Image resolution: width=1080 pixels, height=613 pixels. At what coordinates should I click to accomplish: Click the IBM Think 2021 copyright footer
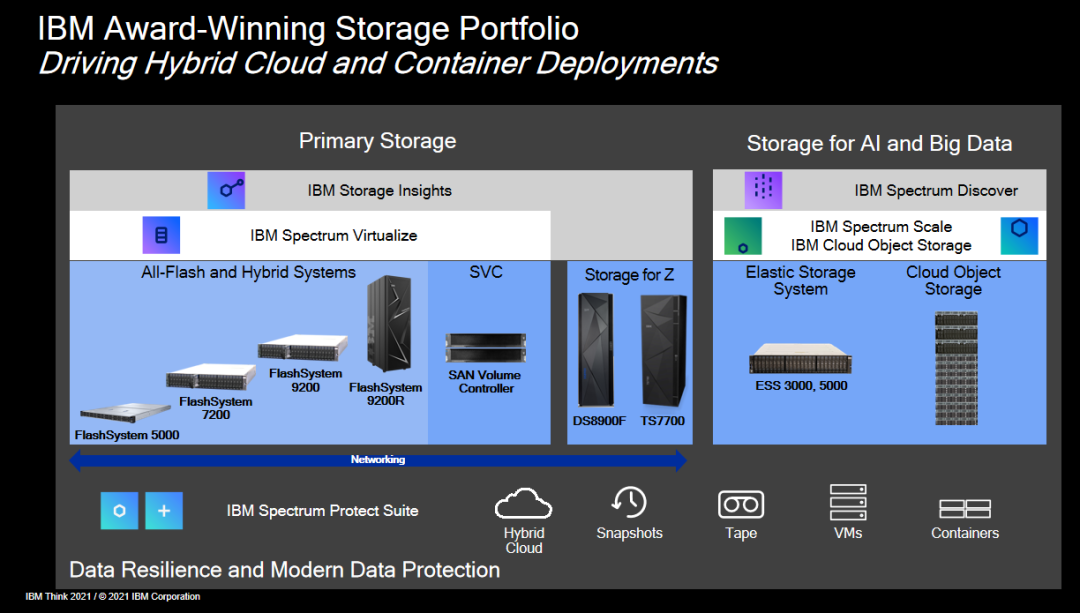click(113, 596)
